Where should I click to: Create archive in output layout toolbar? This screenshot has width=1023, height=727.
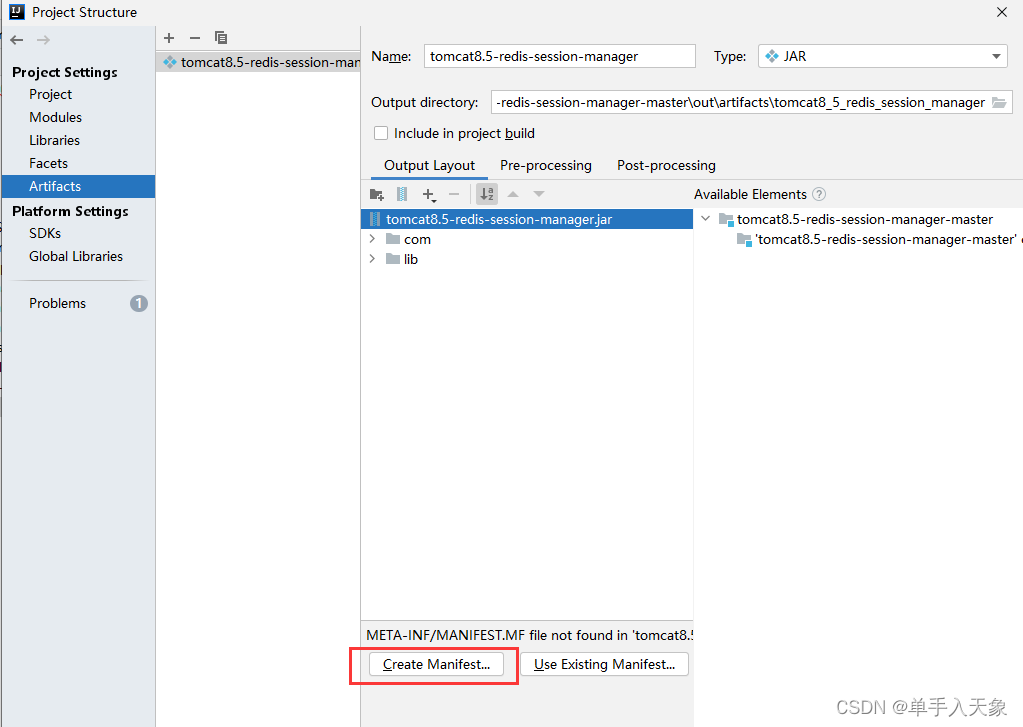point(402,194)
